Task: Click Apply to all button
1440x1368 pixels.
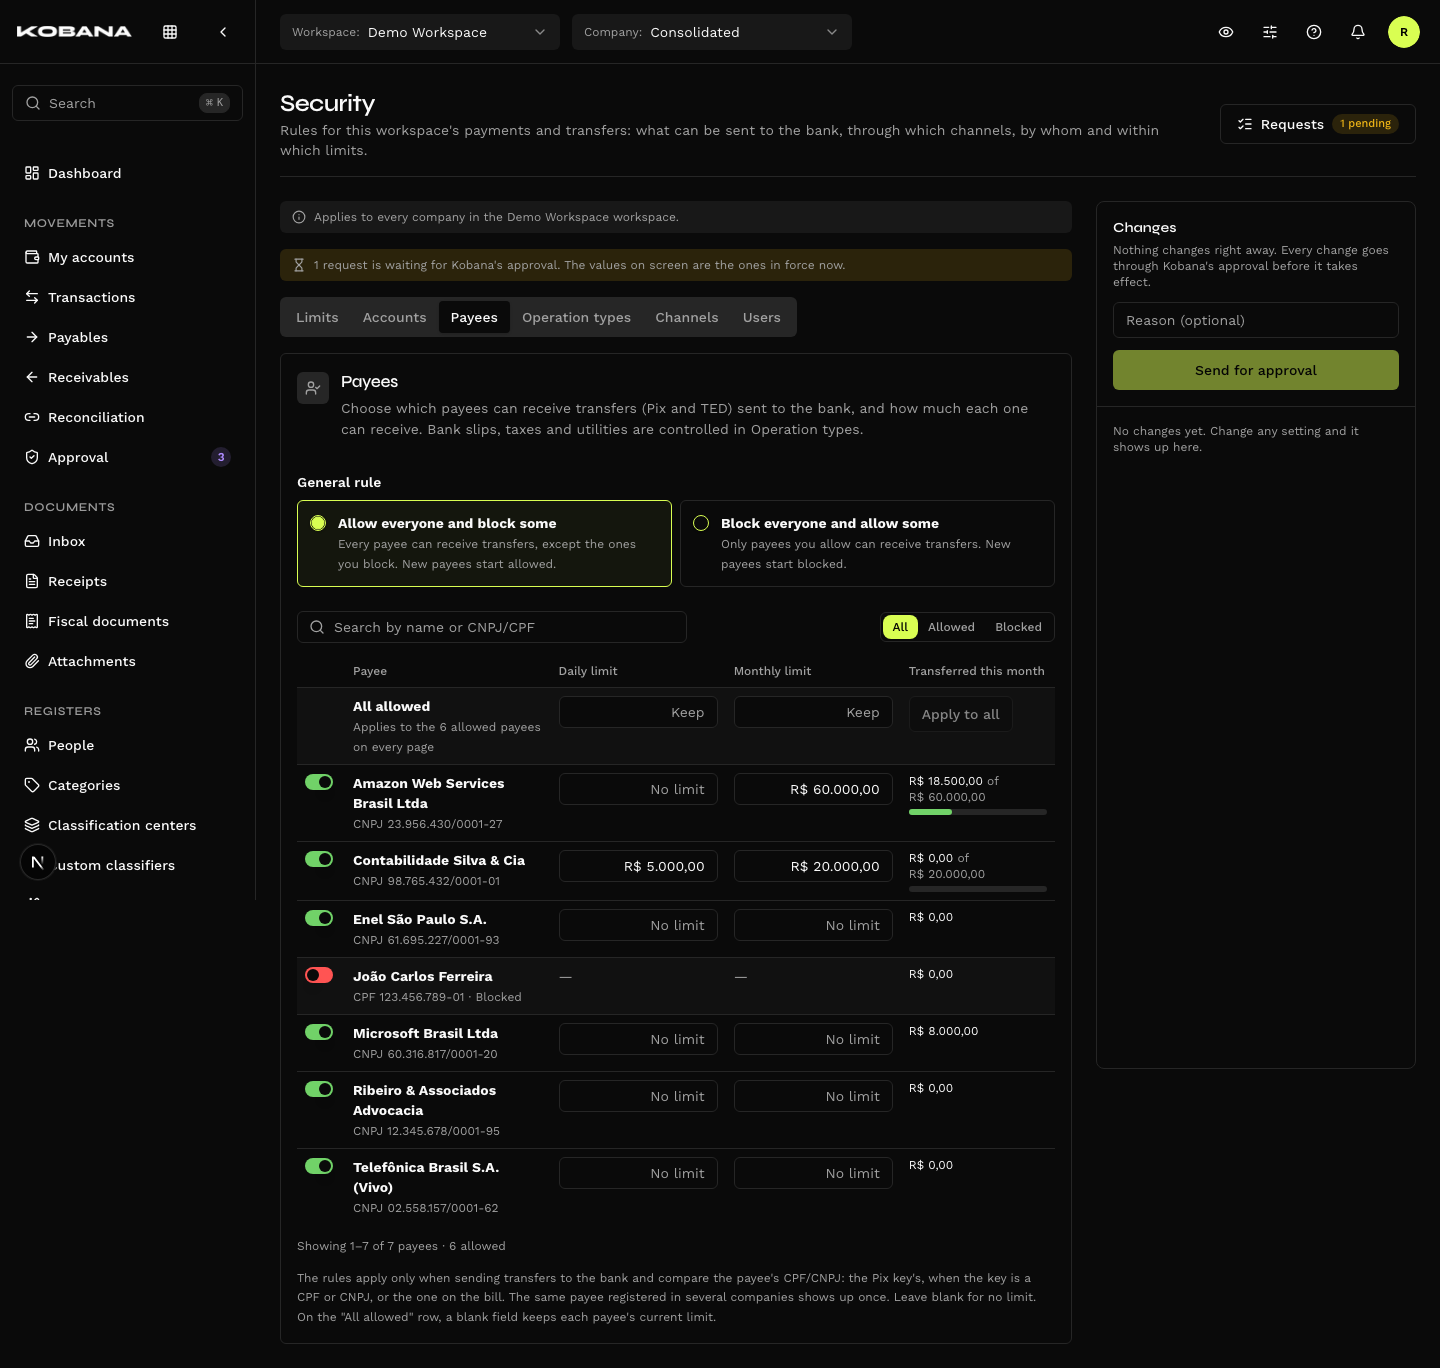Action: point(960,714)
